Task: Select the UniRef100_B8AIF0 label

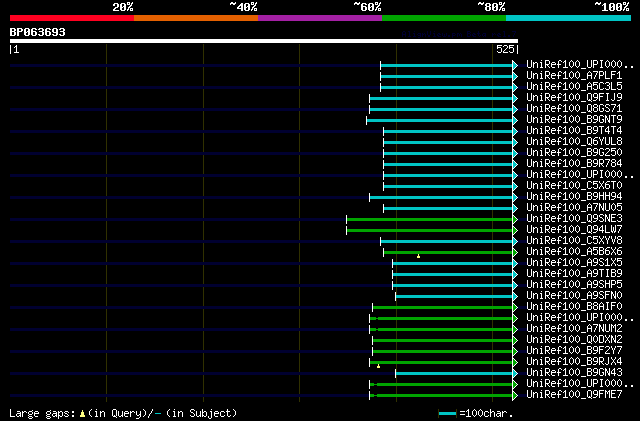Action: (x=574, y=307)
